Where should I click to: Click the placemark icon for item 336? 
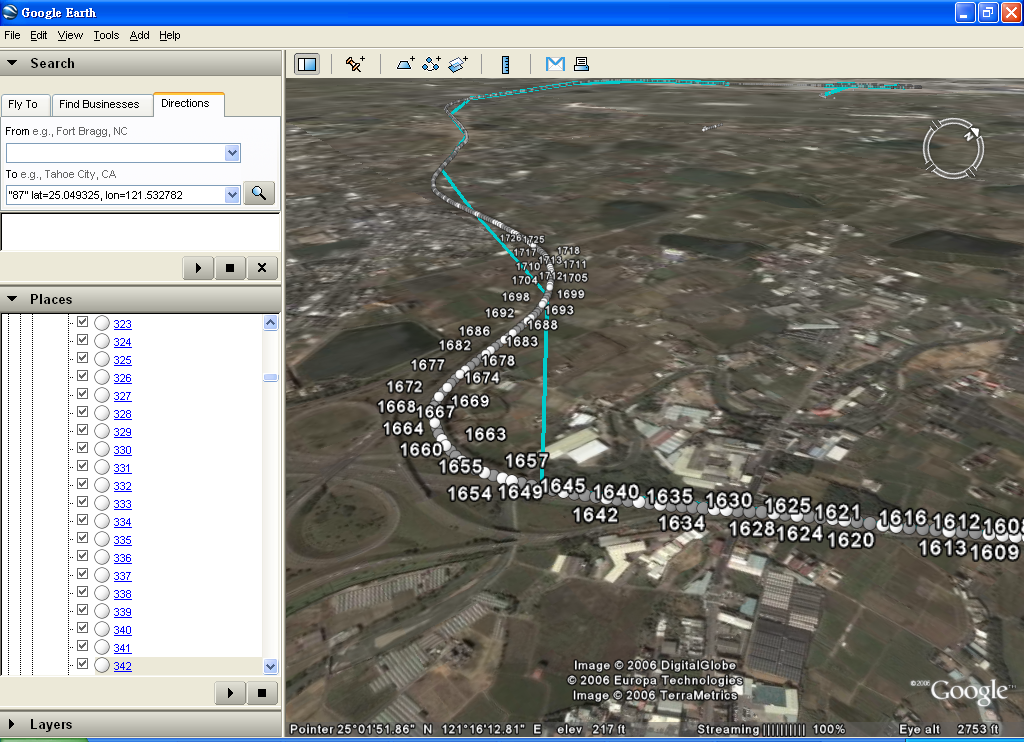(102, 558)
